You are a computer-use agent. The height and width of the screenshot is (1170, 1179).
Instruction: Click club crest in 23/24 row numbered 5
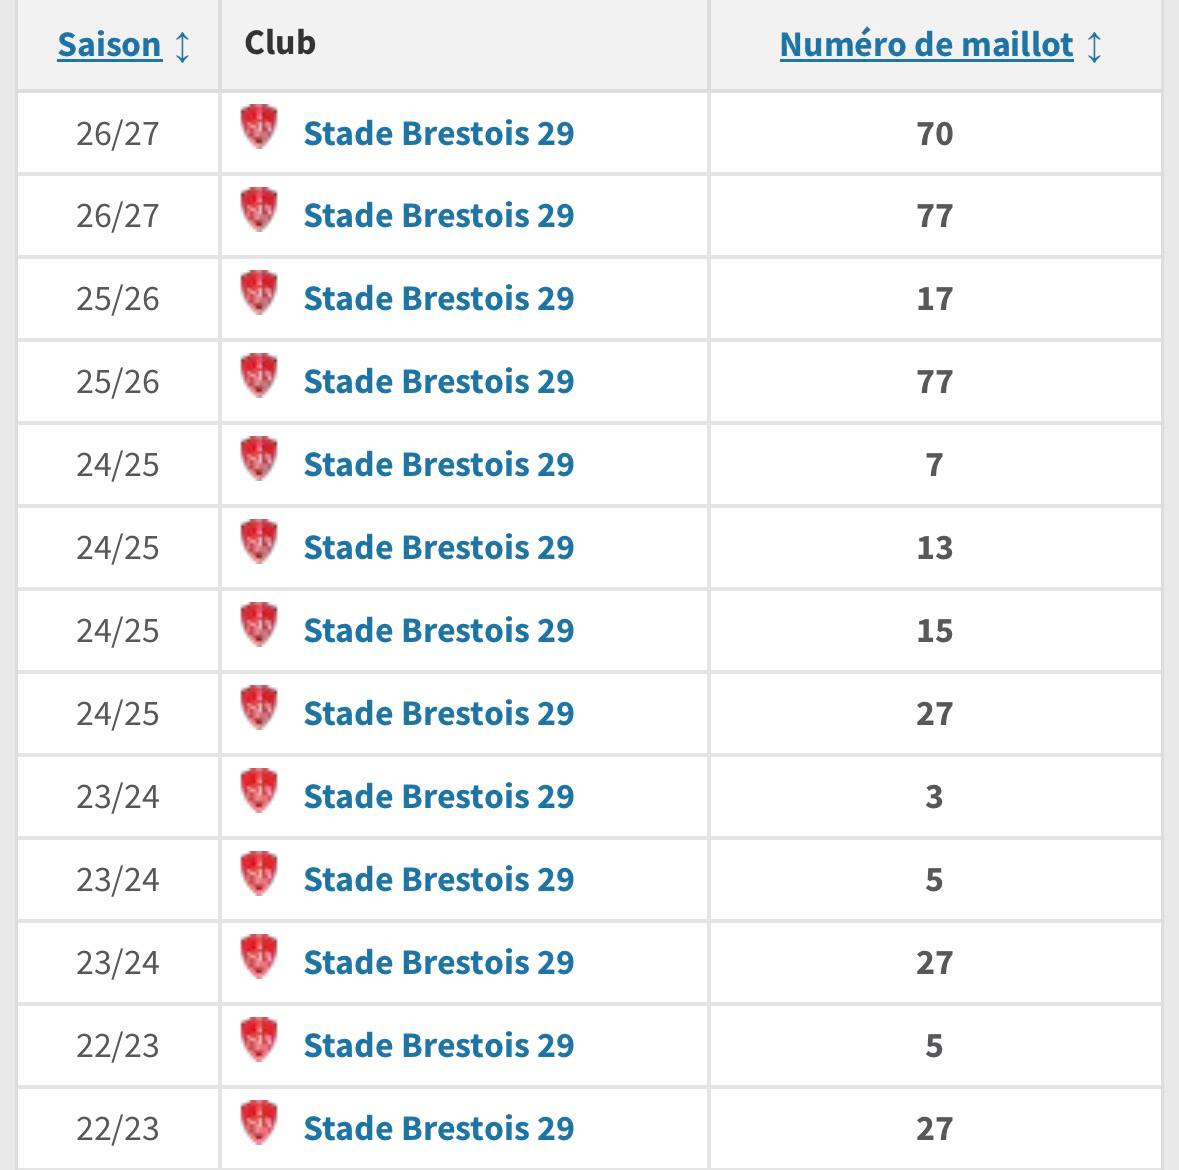259,874
